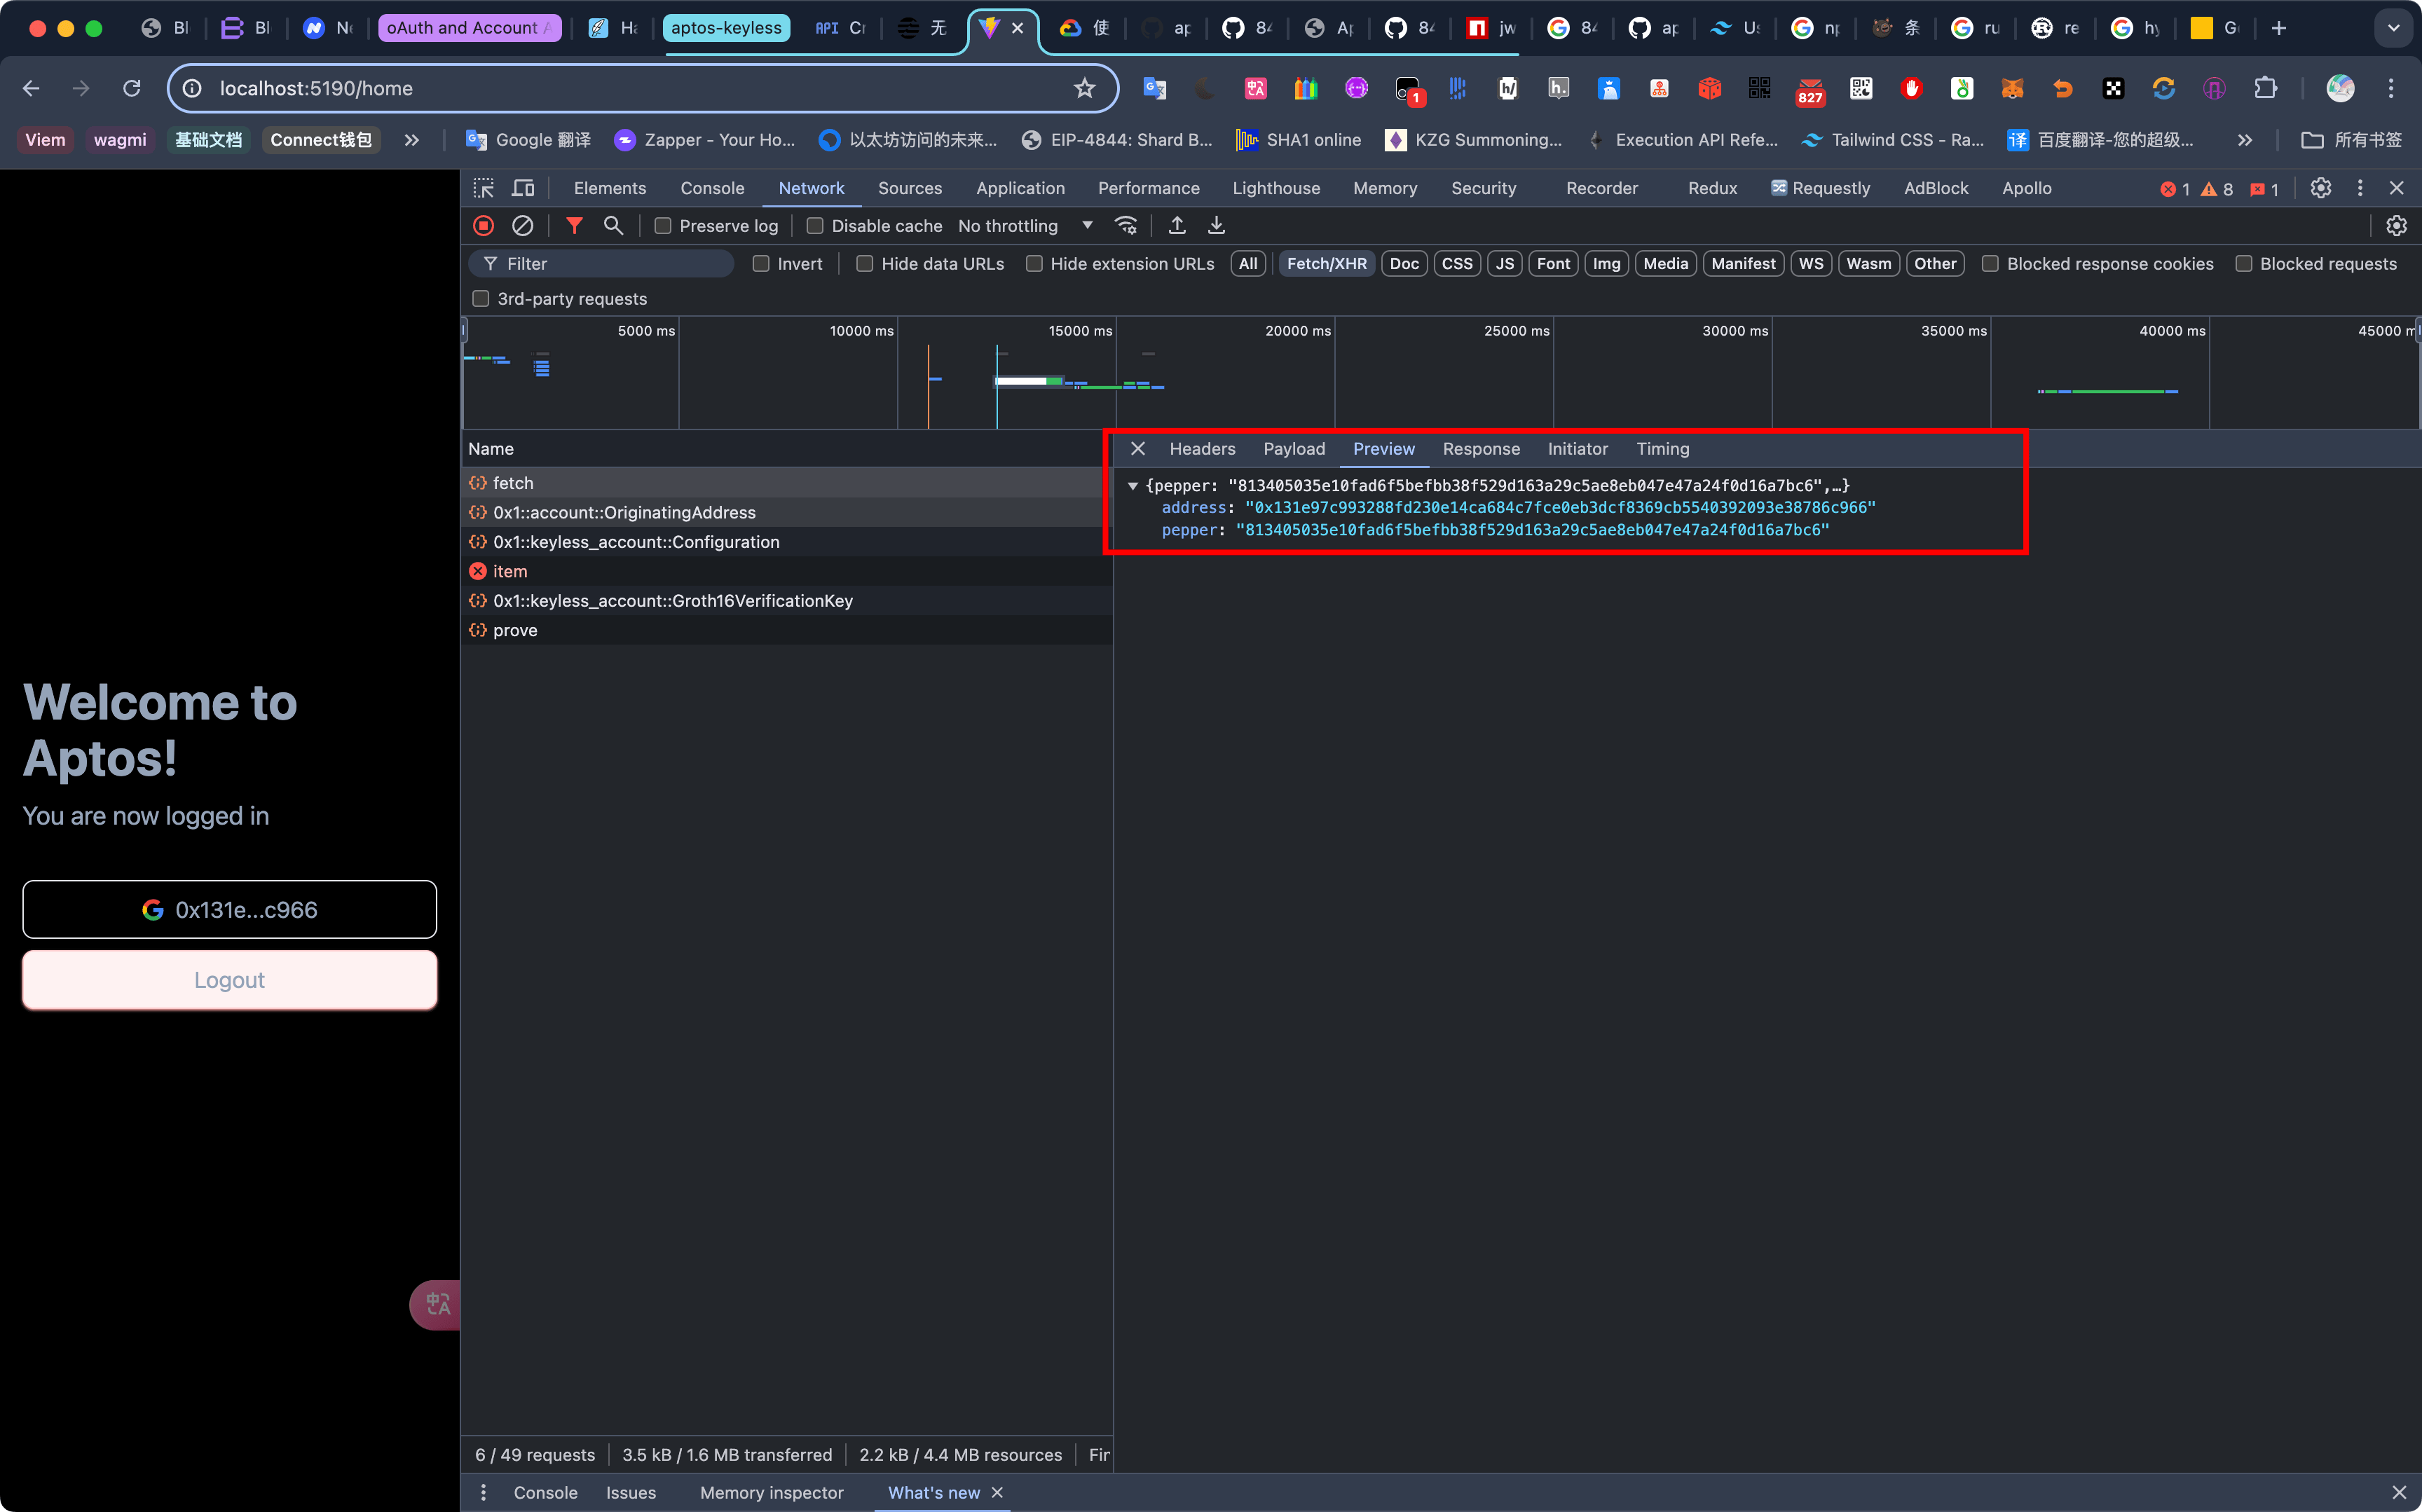This screenshot has height=1512, width=2422.
Task: Open MetaMask fox extension
Action: tap(2013, 88)
